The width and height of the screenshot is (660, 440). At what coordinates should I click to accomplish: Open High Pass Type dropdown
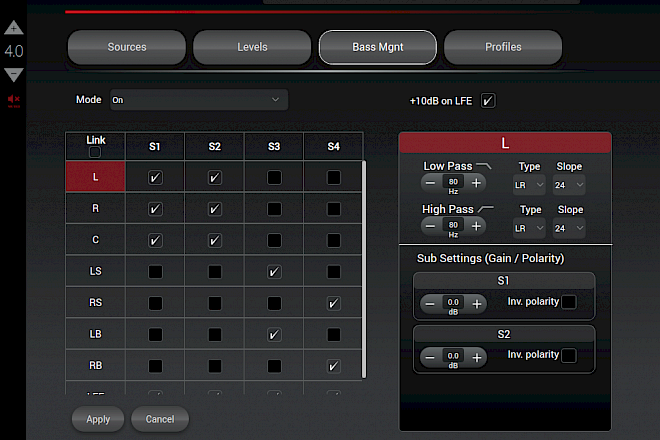(529, 228)
